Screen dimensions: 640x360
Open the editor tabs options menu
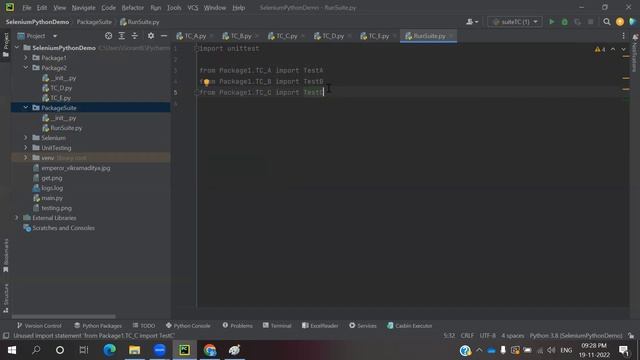pos(623,36)
